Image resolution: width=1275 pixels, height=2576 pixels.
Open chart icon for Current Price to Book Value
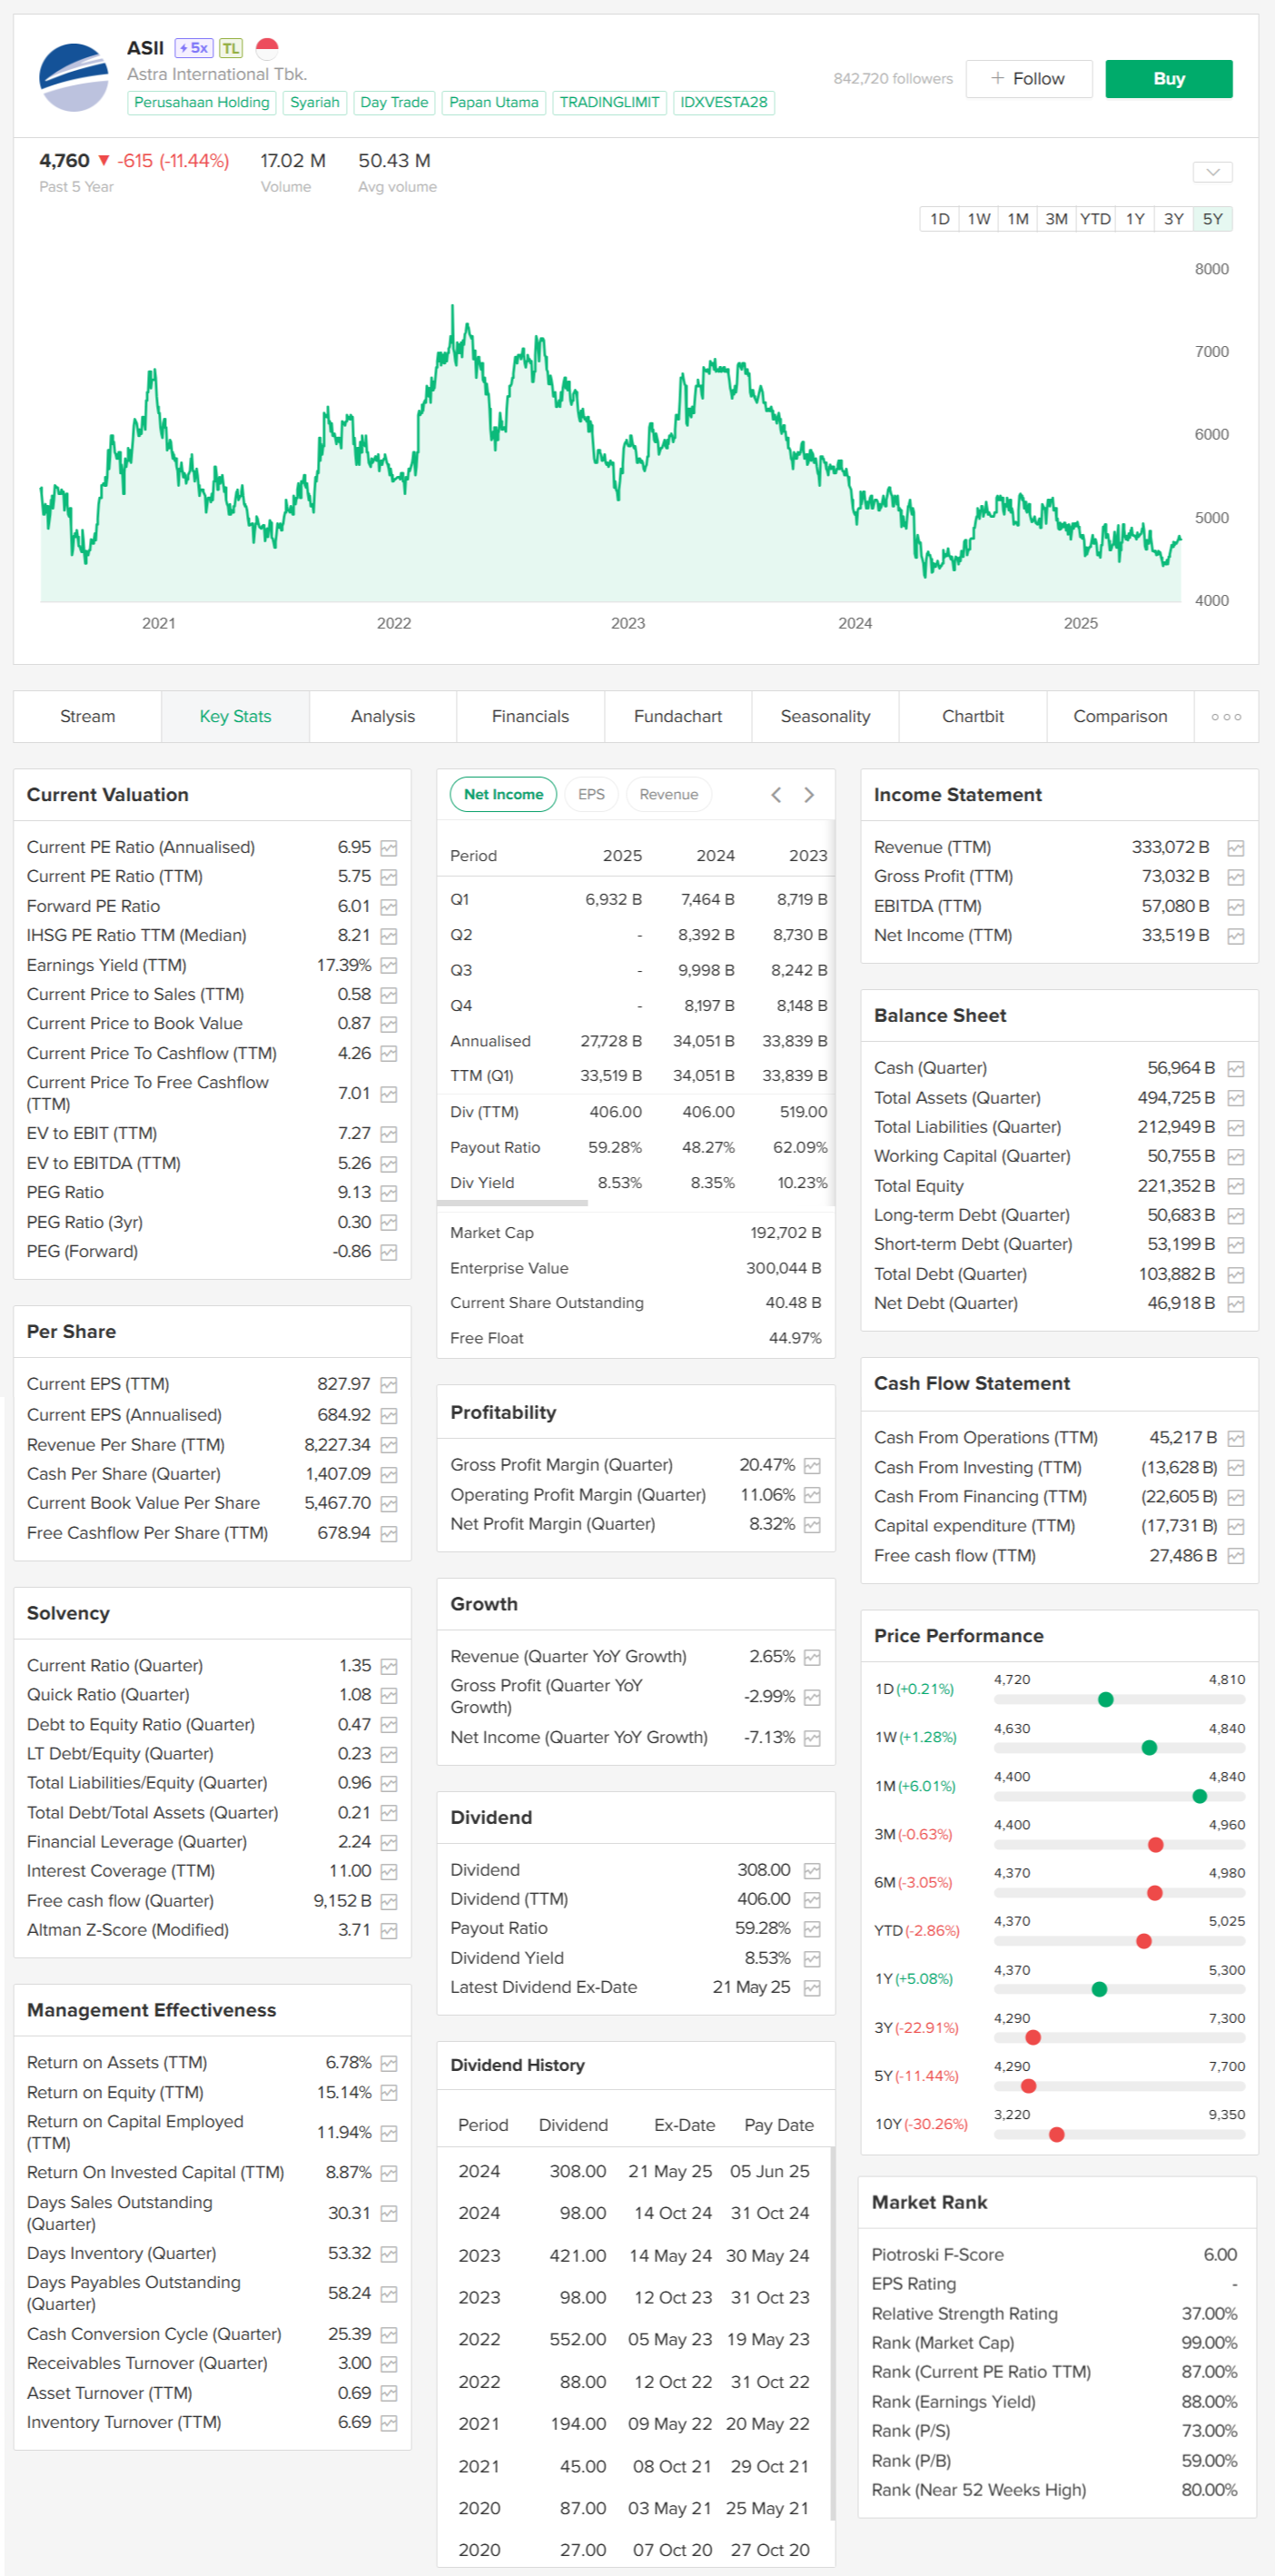389,1024
